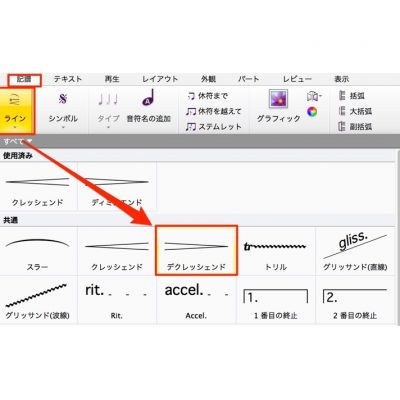Click 音符名の追加 (add note names) icon

(x=149, y=99)
